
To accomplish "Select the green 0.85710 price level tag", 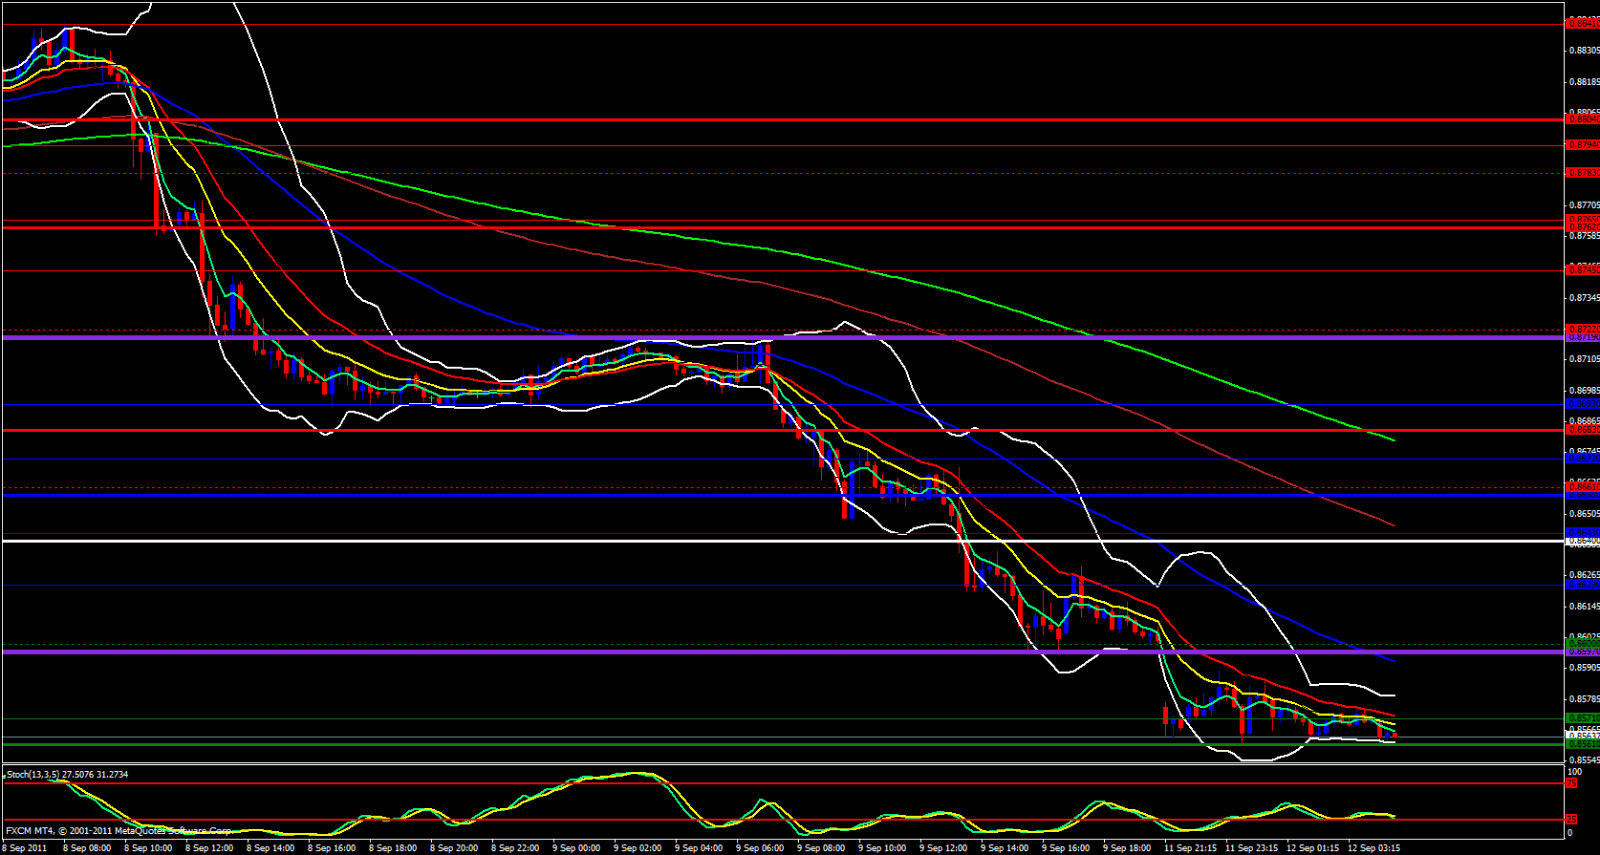I will point(1582,718).
